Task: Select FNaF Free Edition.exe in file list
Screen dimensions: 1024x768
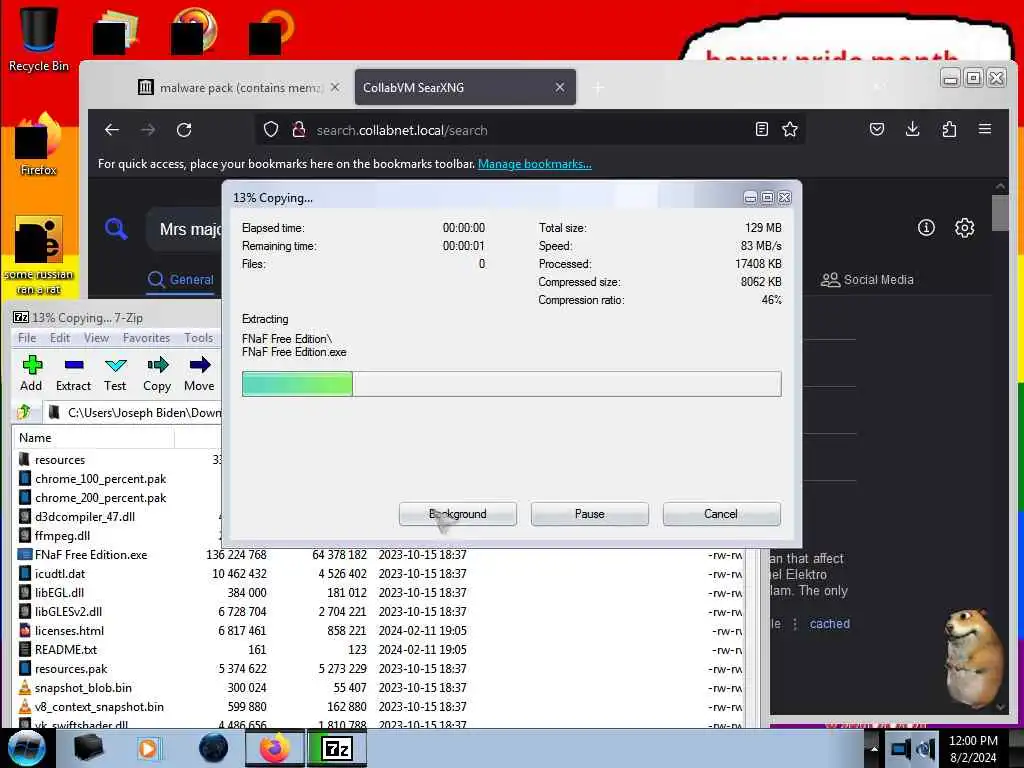Action: pyautogui.click(x=91, y=554)
